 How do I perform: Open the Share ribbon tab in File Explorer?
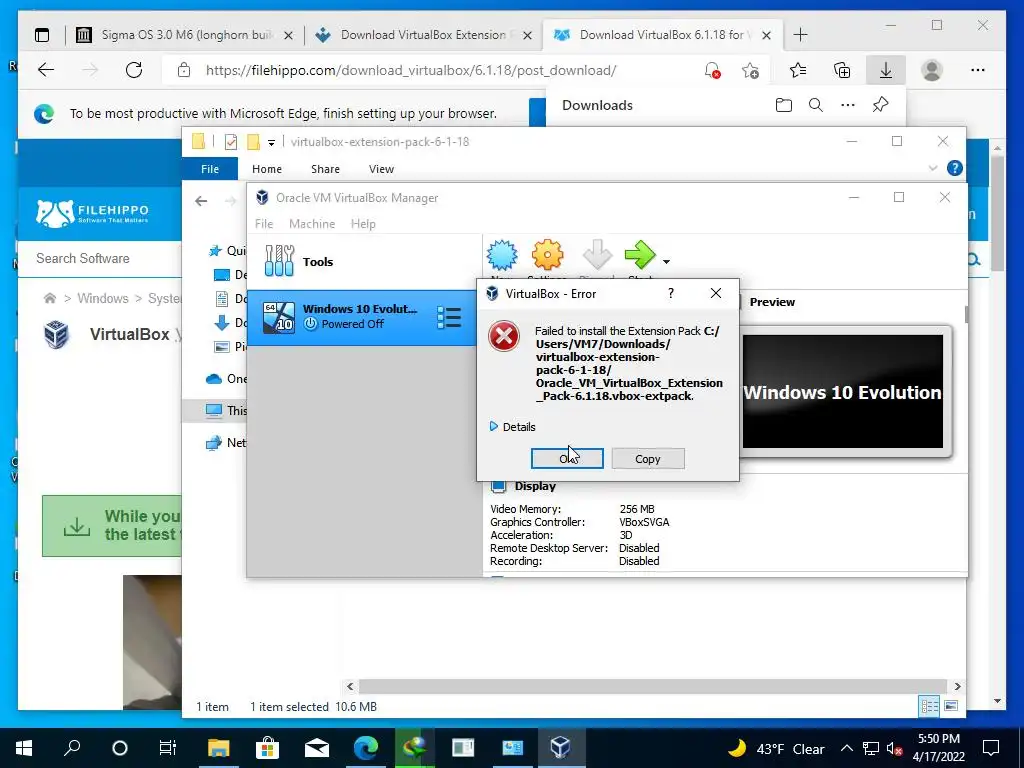point(325,168)
